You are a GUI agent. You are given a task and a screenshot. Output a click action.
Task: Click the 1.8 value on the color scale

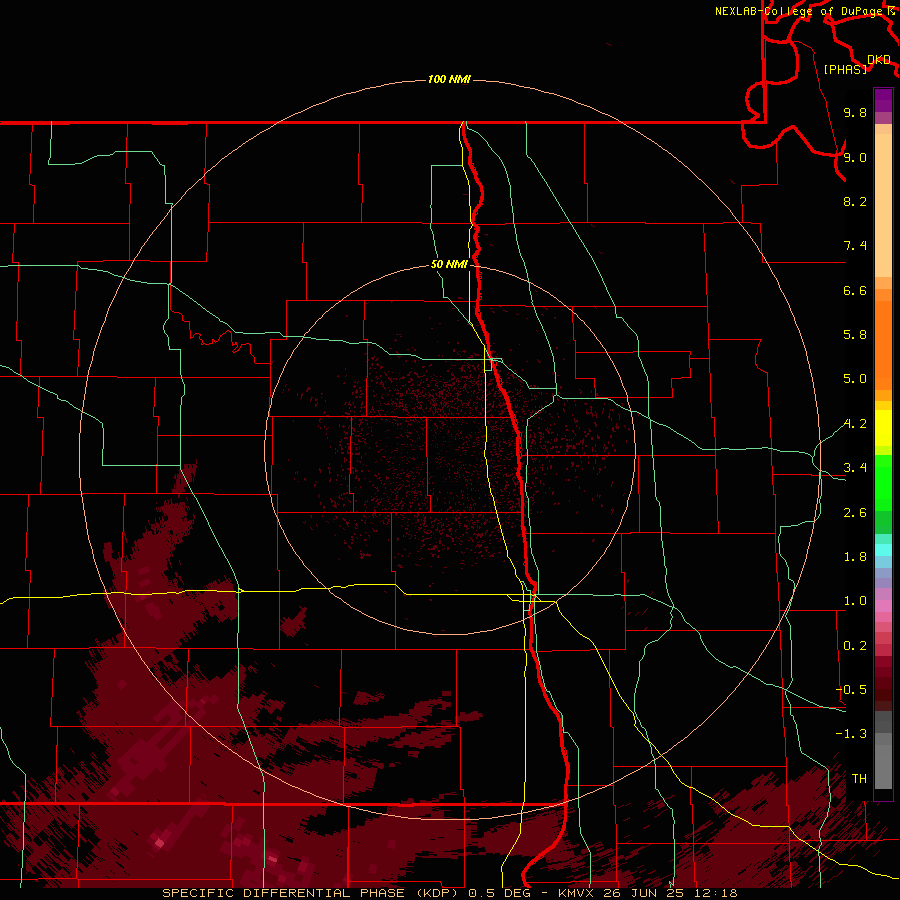tap(855, 557)
